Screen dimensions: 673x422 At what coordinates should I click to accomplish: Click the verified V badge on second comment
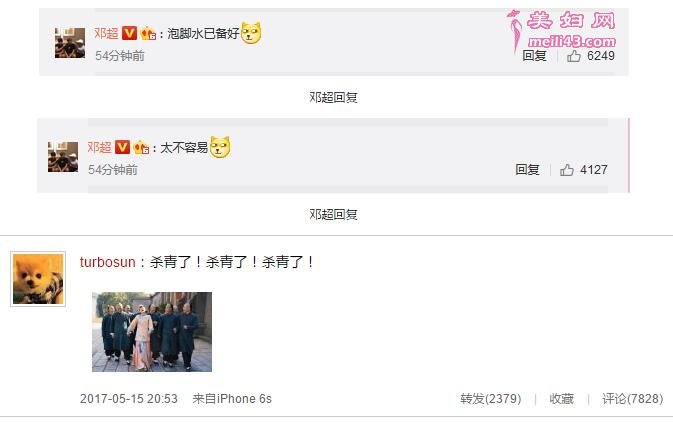click(x=122, y=147)
